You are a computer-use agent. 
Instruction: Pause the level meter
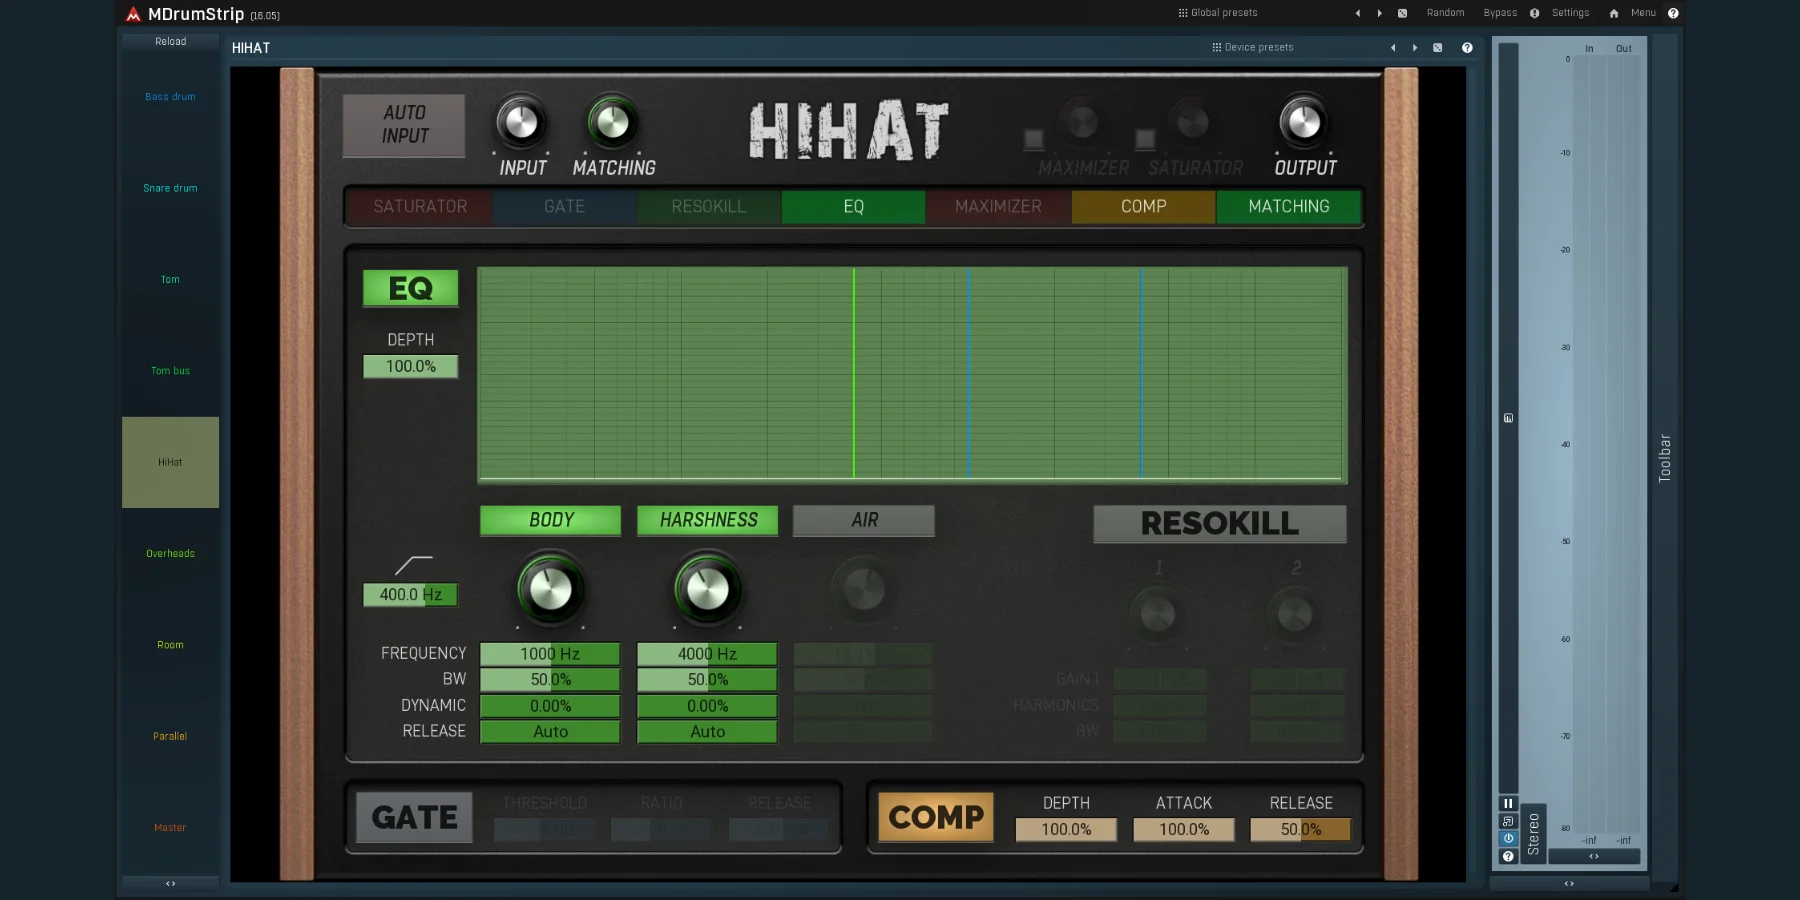1508,803
